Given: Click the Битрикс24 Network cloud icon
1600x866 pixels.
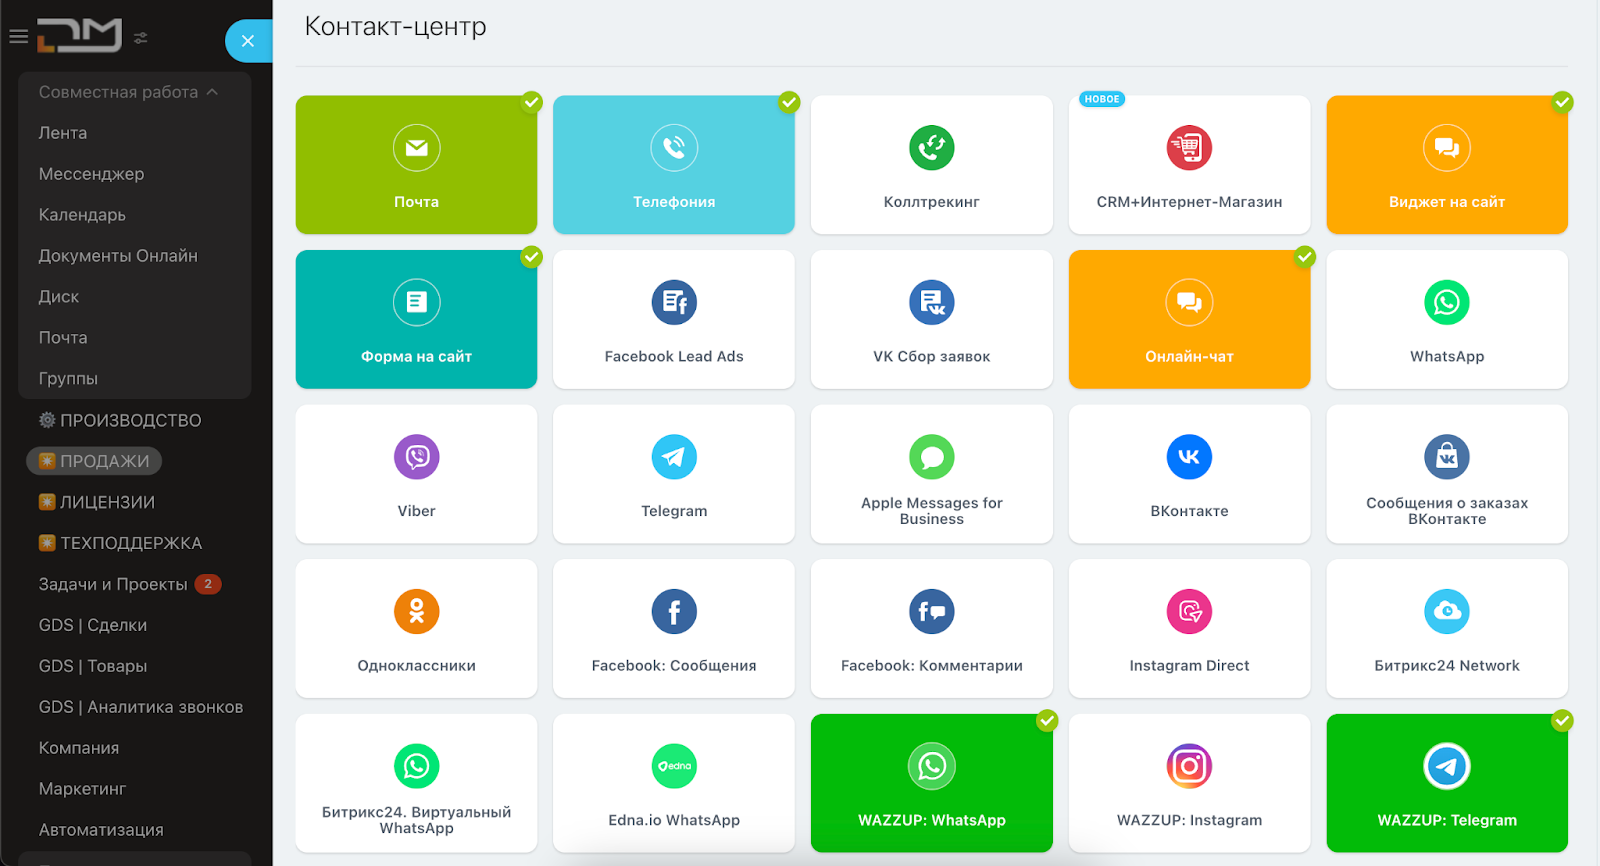Looking at the screenshot, I should click(1447, 611).
